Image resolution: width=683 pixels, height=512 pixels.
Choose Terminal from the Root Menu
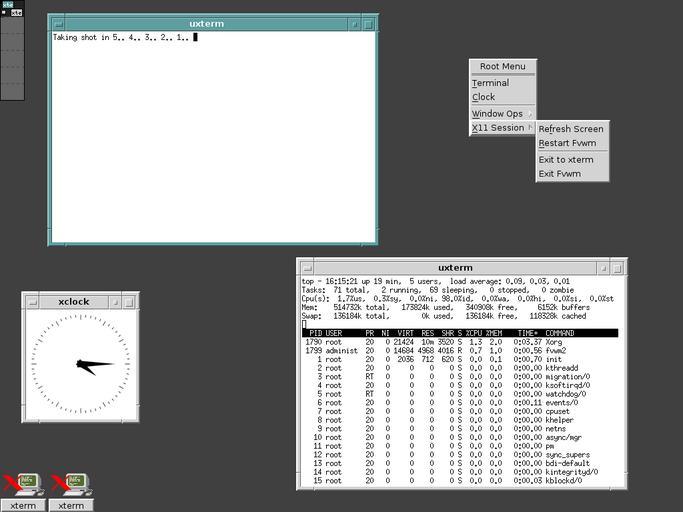pyautogui.click(x=490, y=83)
